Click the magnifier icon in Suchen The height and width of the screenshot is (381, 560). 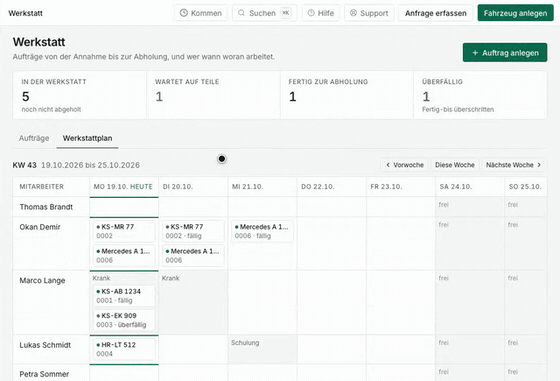pos(241,13)
